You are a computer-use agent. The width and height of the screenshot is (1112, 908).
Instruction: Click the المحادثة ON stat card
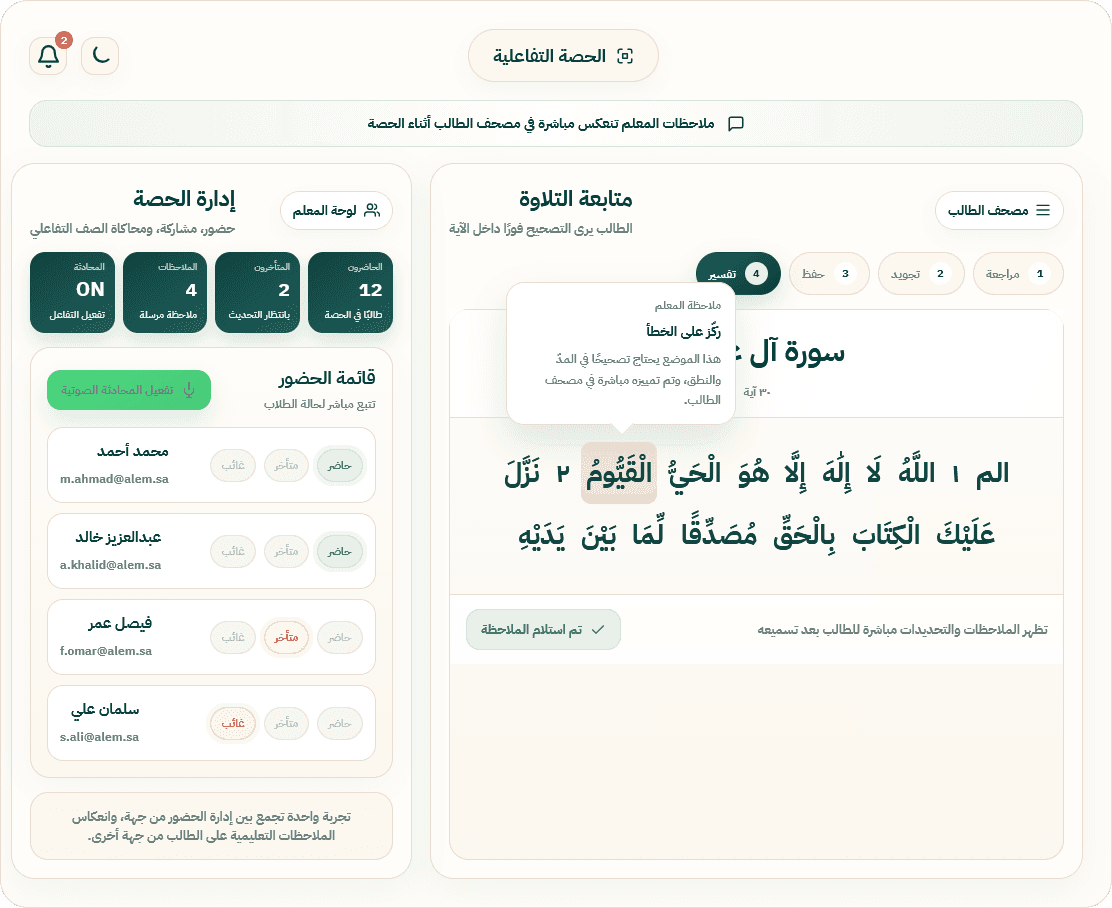click(72, 292)
